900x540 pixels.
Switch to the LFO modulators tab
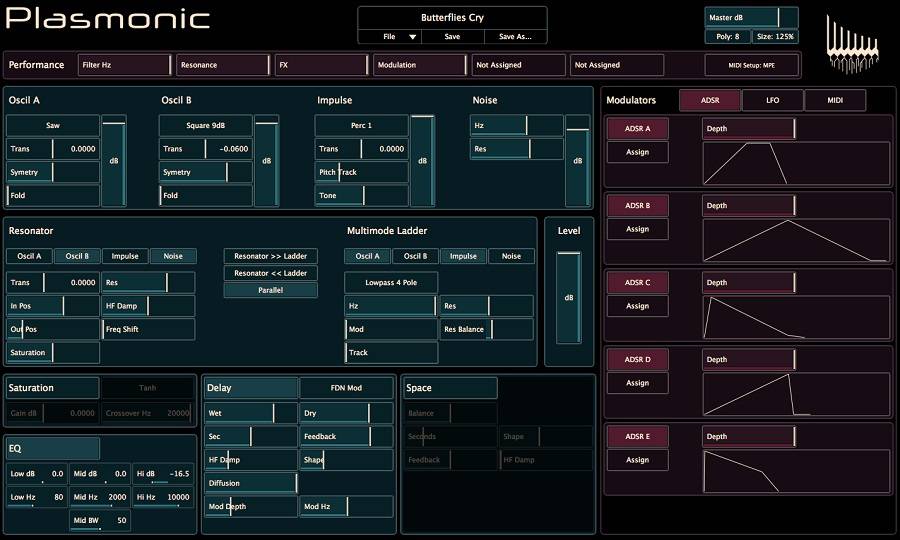pos(772,100)
